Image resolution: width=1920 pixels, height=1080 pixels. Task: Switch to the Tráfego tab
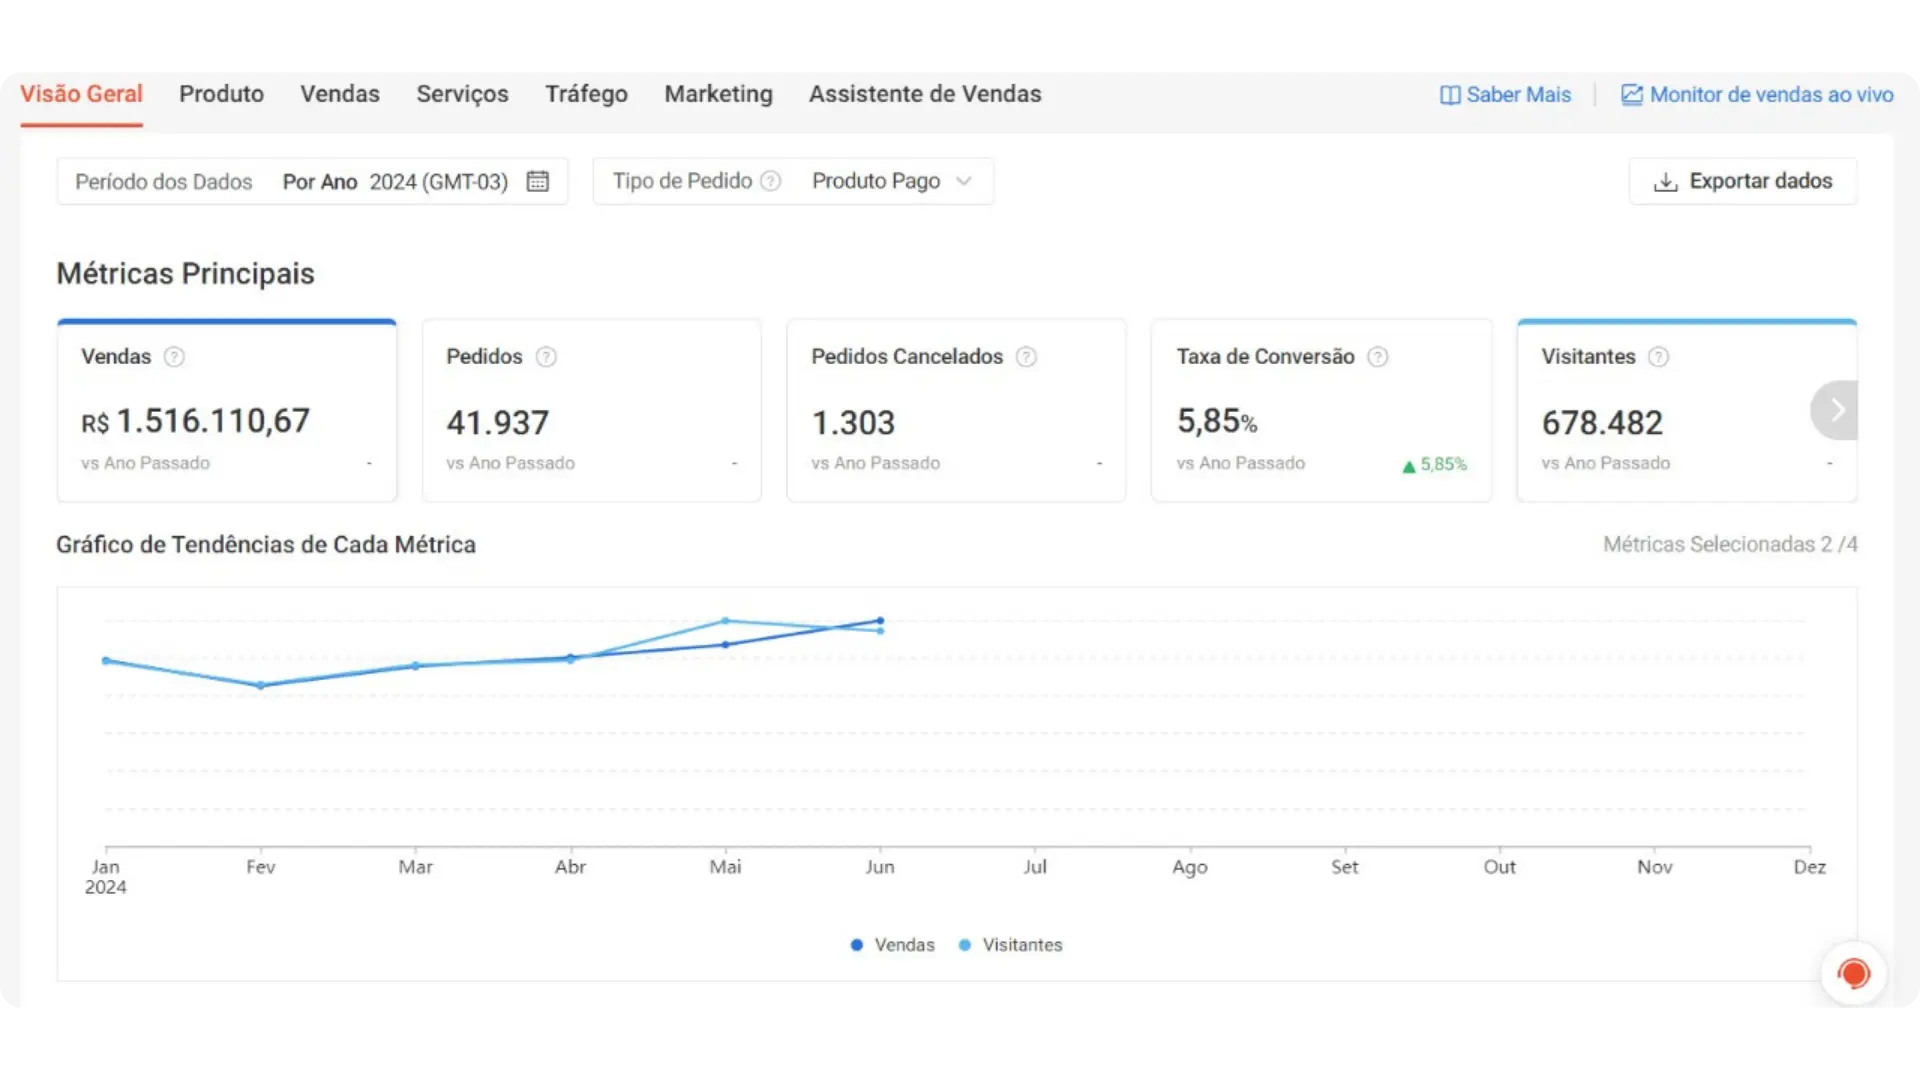pos(586,94)
